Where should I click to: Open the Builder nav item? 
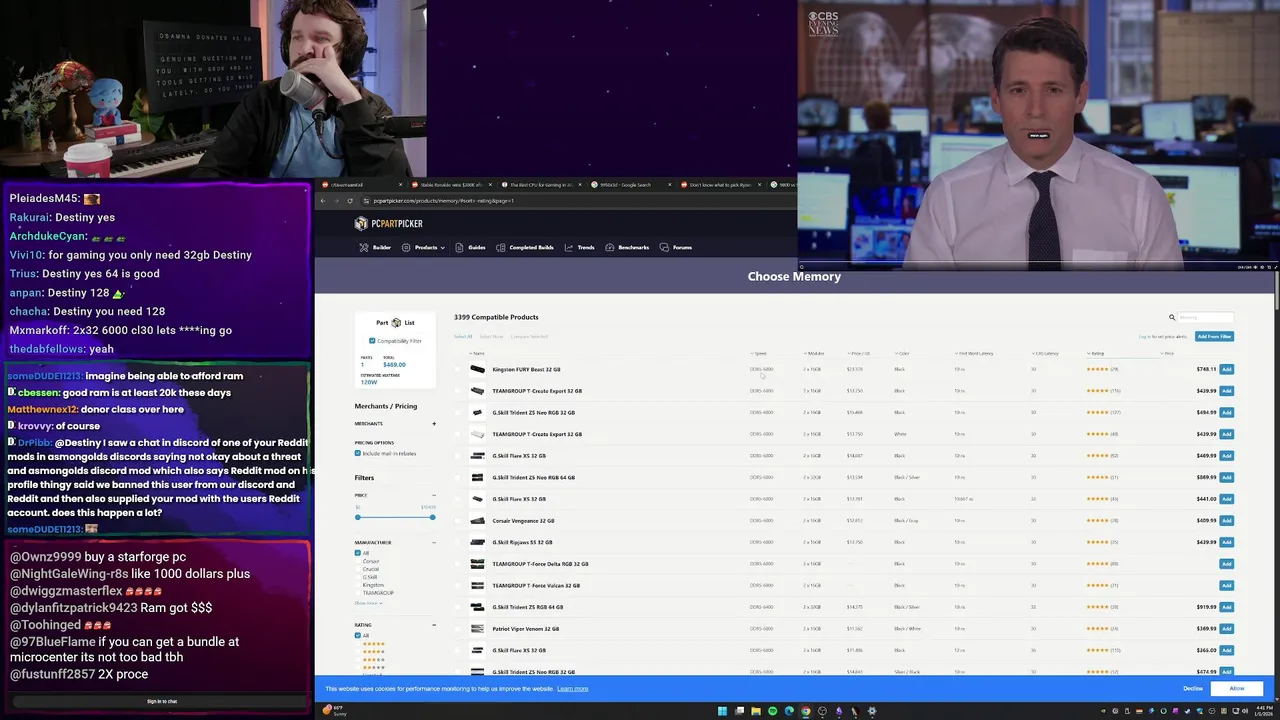(375, 248)
